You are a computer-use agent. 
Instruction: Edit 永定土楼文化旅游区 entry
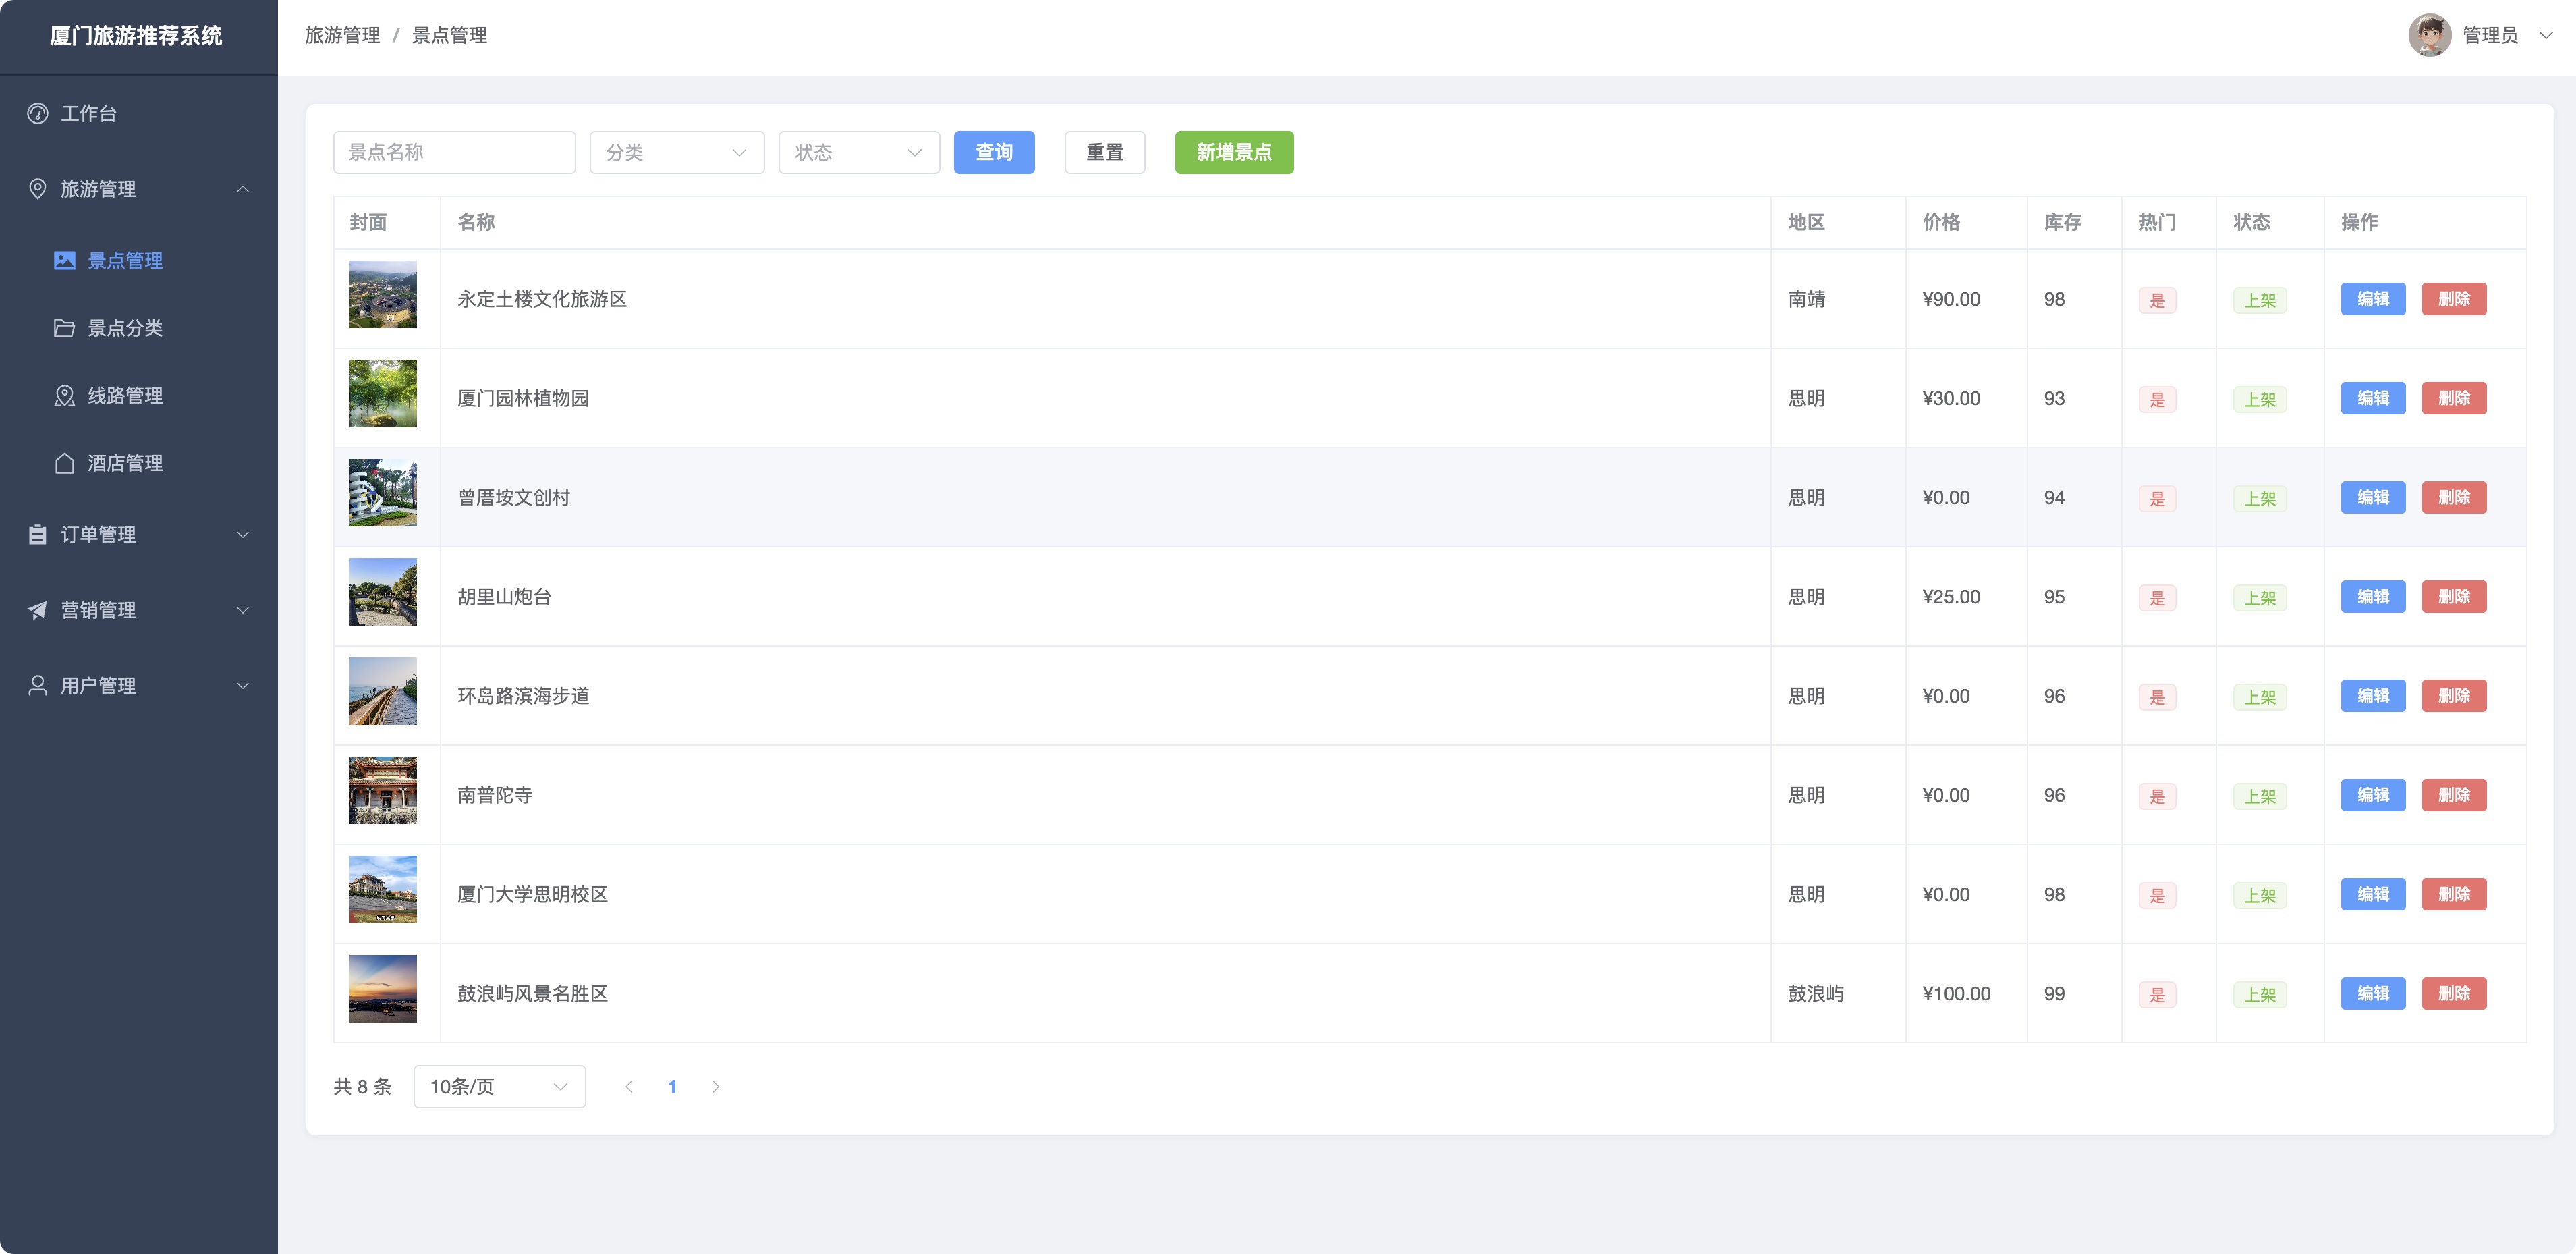2373,299
